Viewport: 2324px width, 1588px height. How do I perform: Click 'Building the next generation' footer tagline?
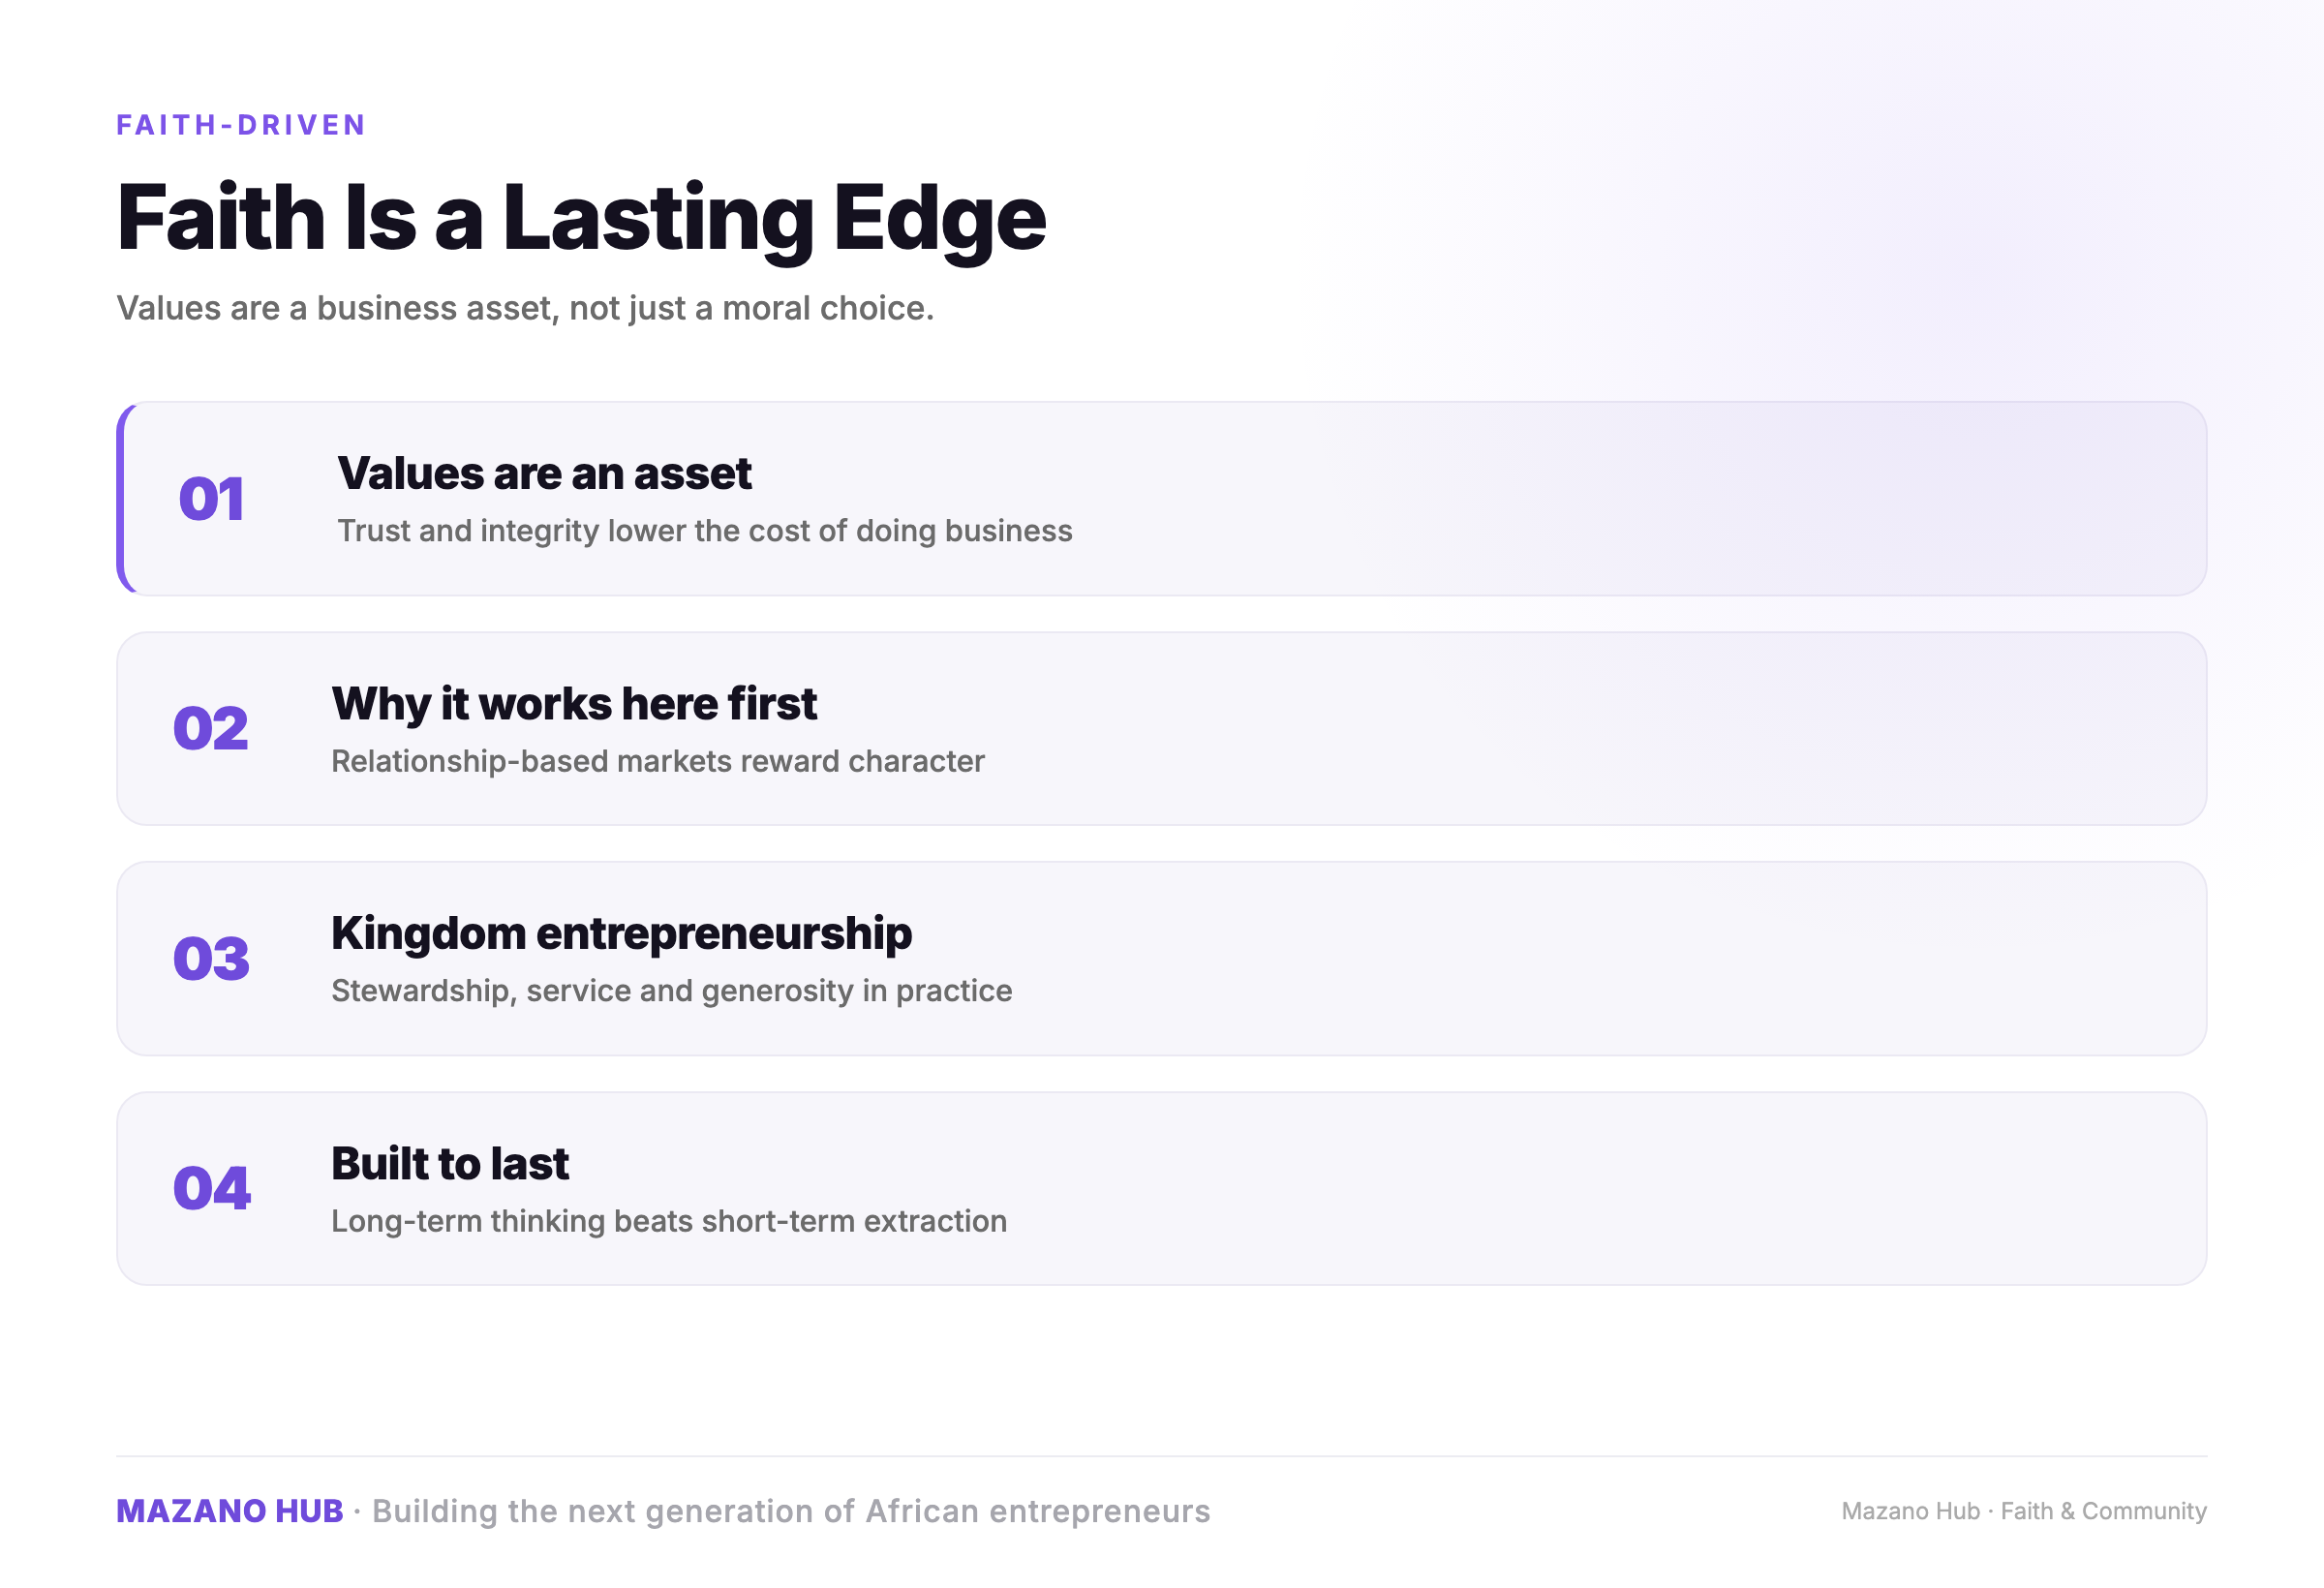click(790, 1510)
